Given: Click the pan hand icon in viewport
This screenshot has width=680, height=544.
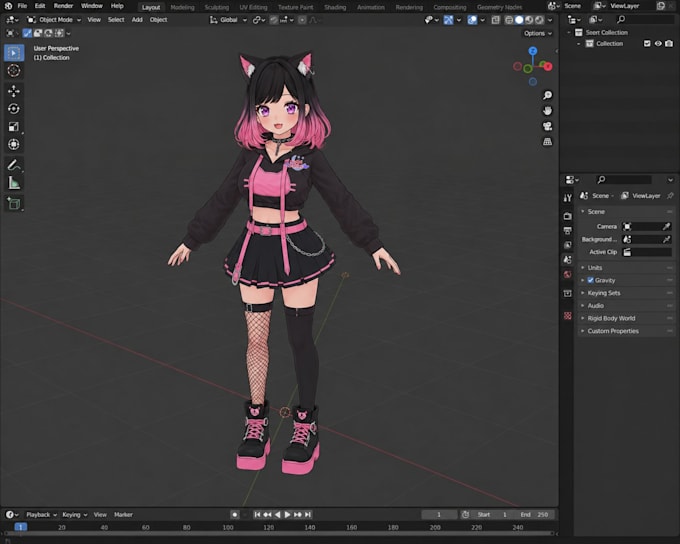Looking at the screenshot, I should click(547, 111).
